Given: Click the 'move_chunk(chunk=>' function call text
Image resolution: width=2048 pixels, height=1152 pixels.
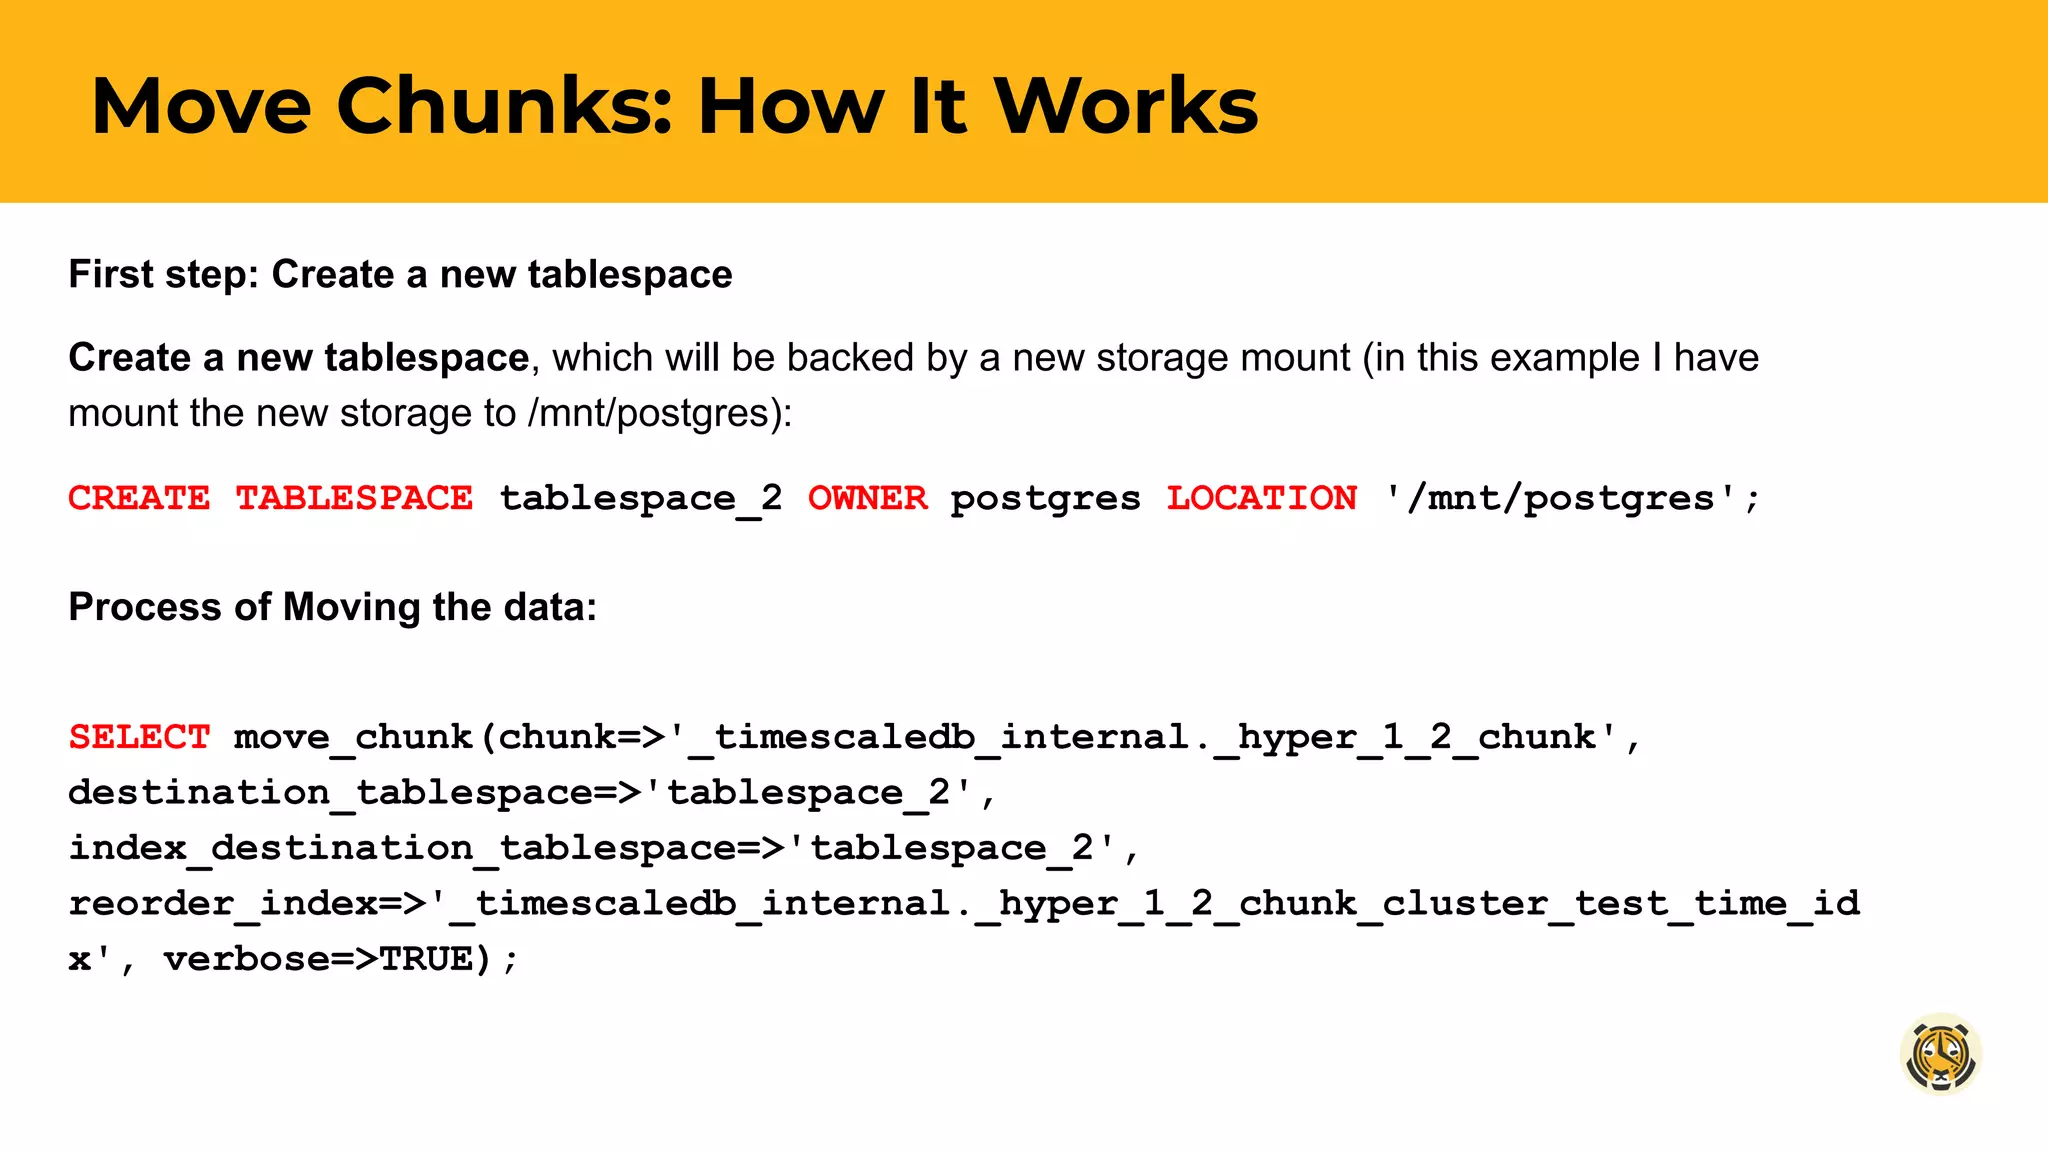Looking at the screenshot, I should (x=449, y=738).
